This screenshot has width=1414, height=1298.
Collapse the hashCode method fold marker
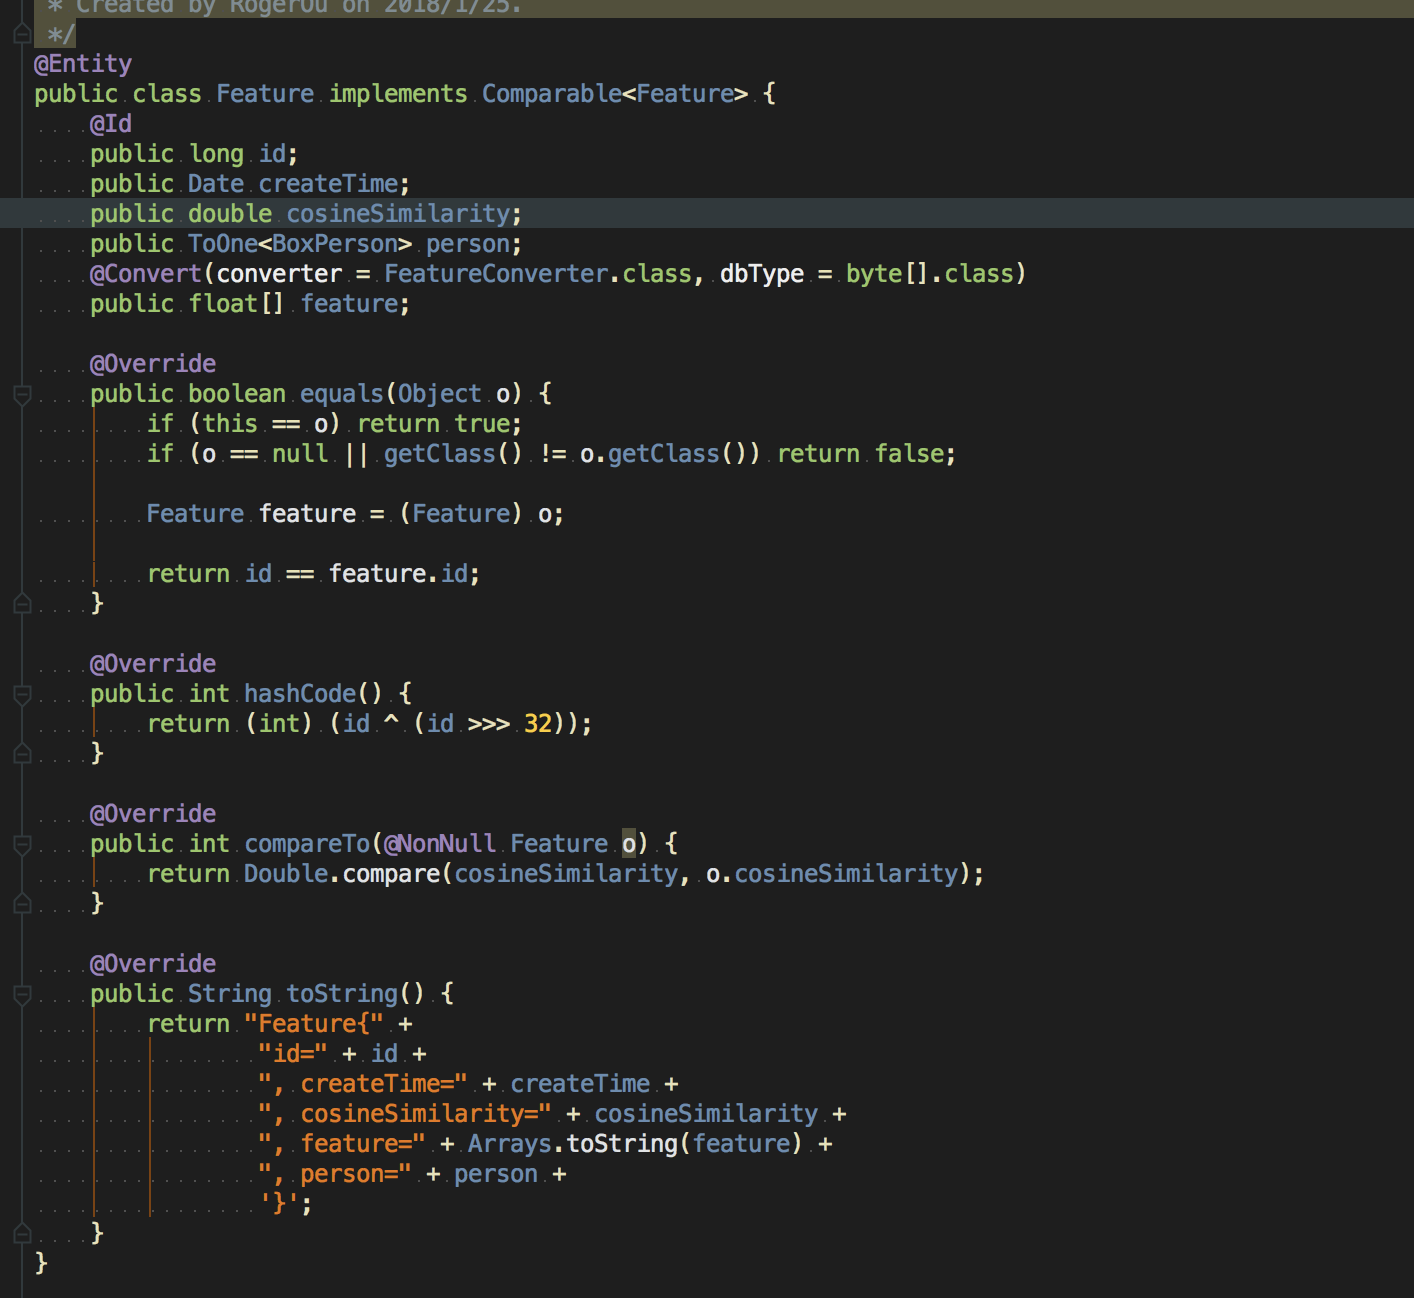tap(22, 694)
